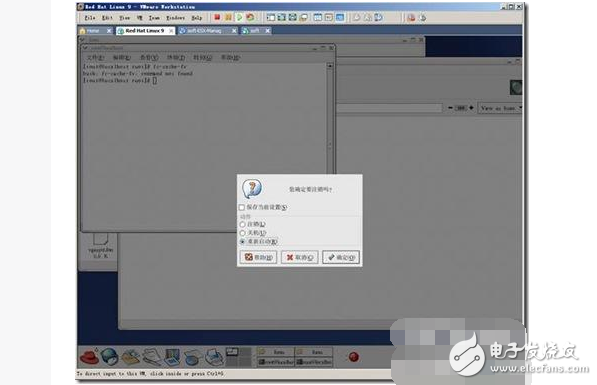This screenshot has height=385, width=597.
Task: Select the shut down radio option
Action: tap(243, 233)
